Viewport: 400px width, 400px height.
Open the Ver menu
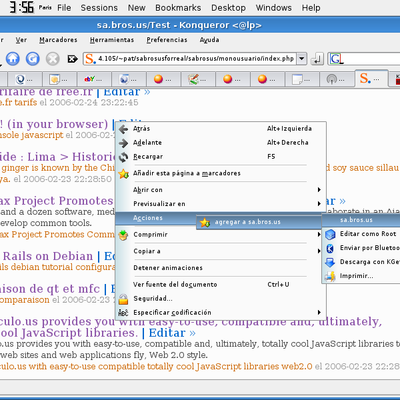[x=21, y=40]
